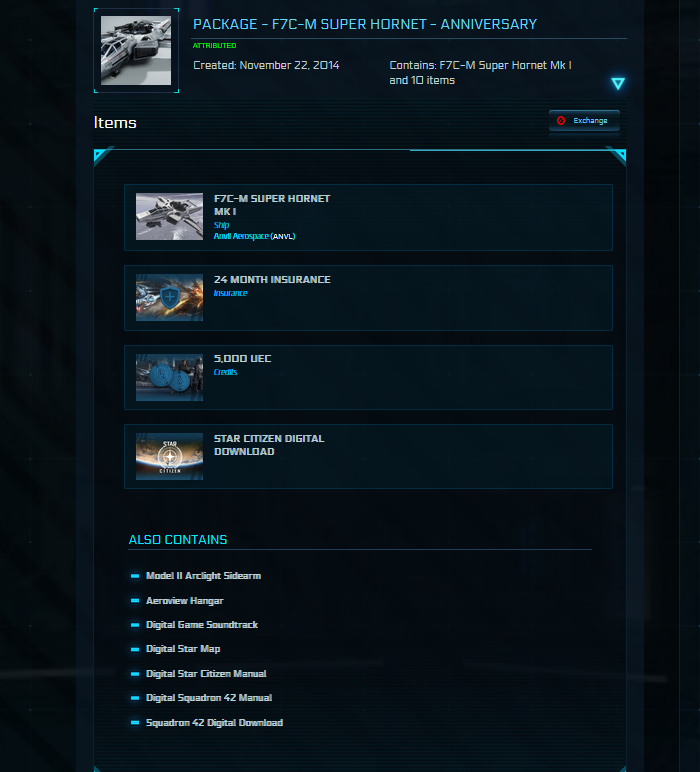Select the STAR CITIZEN DIGITAL DOWNLOAD title
Image resolution: width=700 pixels, height=772 pixels.
269,445
